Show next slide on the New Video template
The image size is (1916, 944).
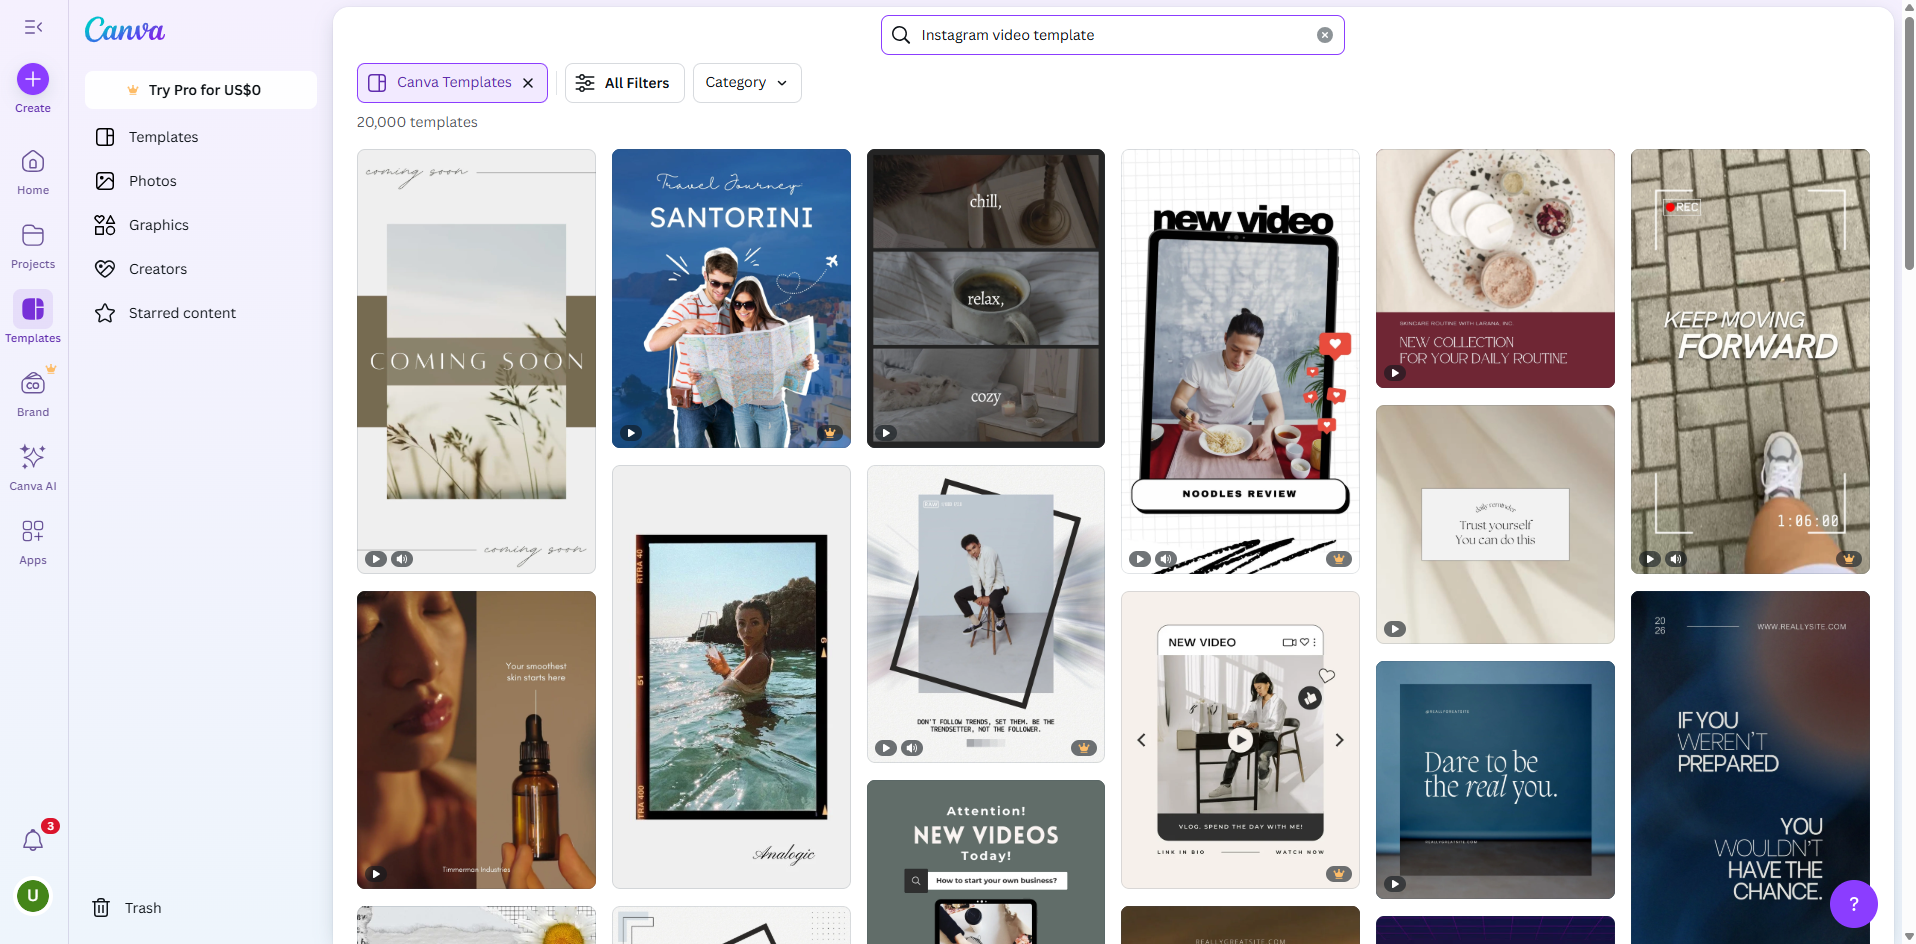(1339, 740)
